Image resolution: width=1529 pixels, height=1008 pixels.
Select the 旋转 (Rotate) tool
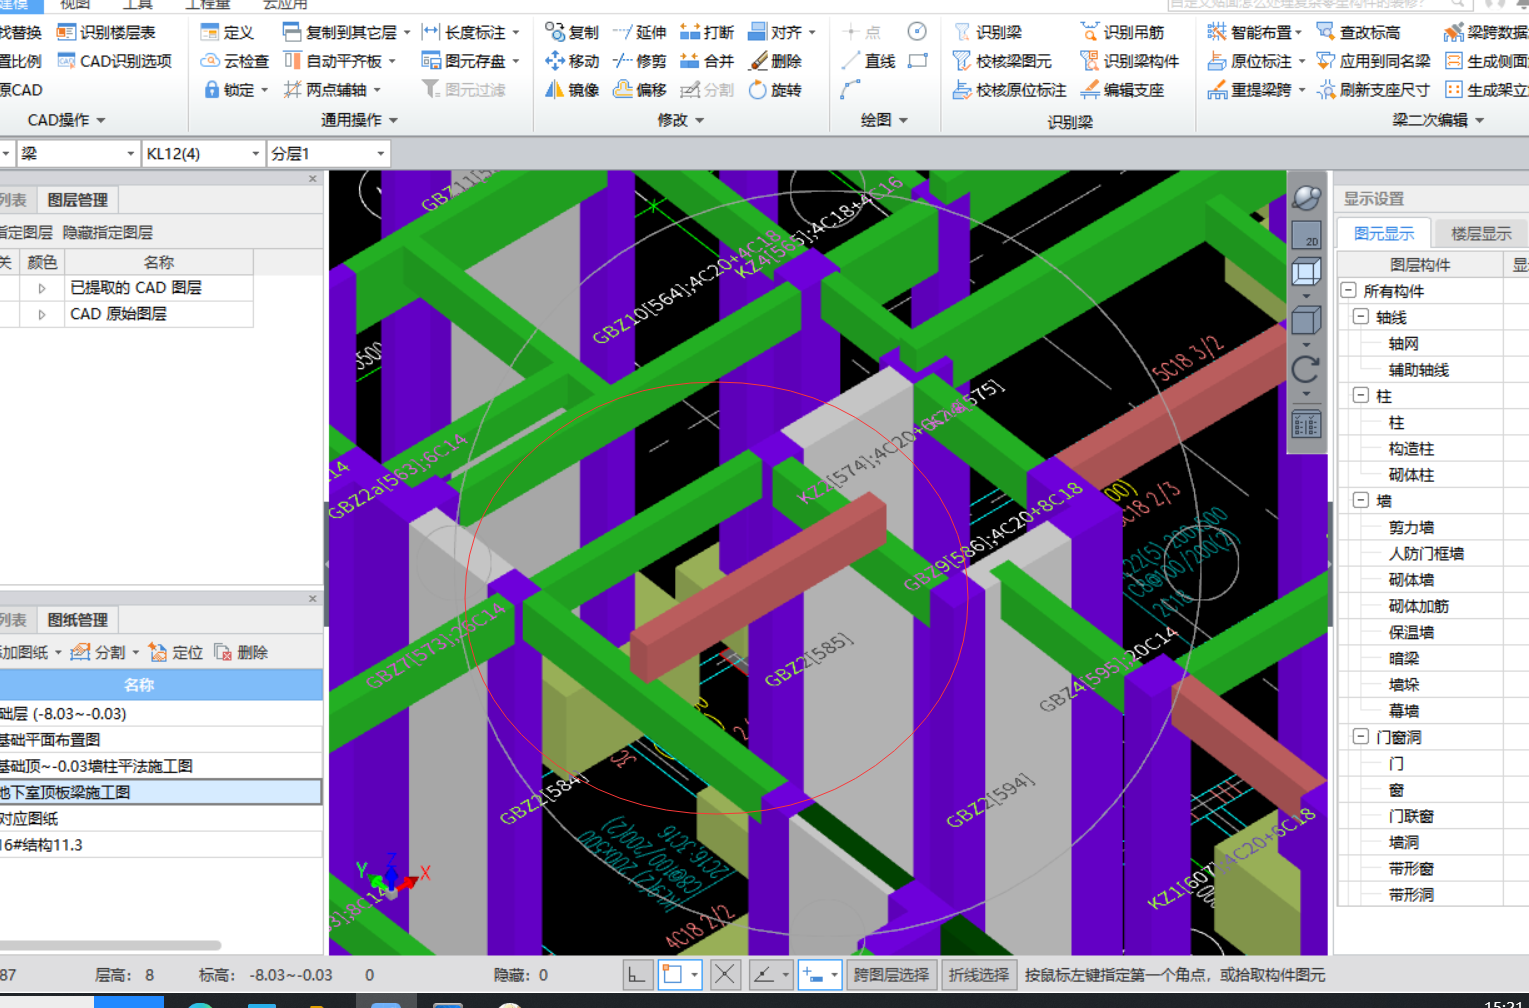[x=775, y=90]
